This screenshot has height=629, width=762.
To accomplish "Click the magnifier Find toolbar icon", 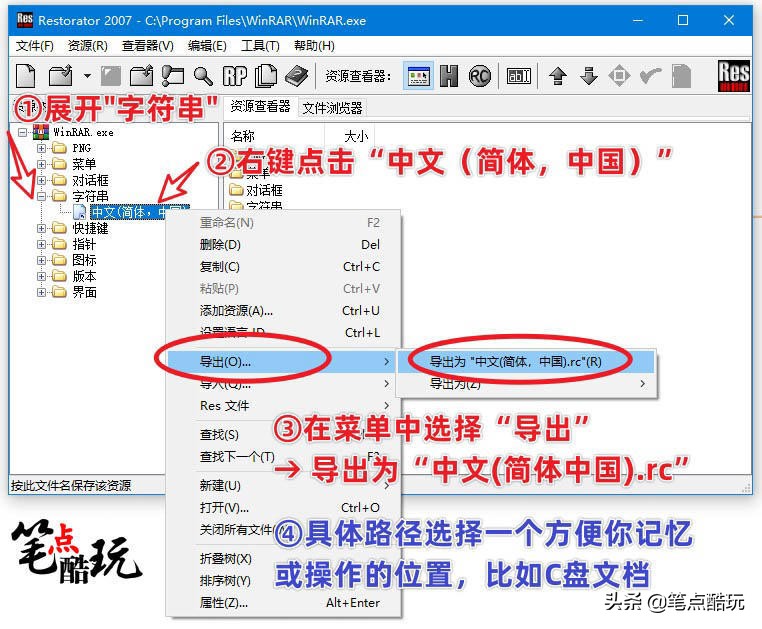I will pos(203,76).
